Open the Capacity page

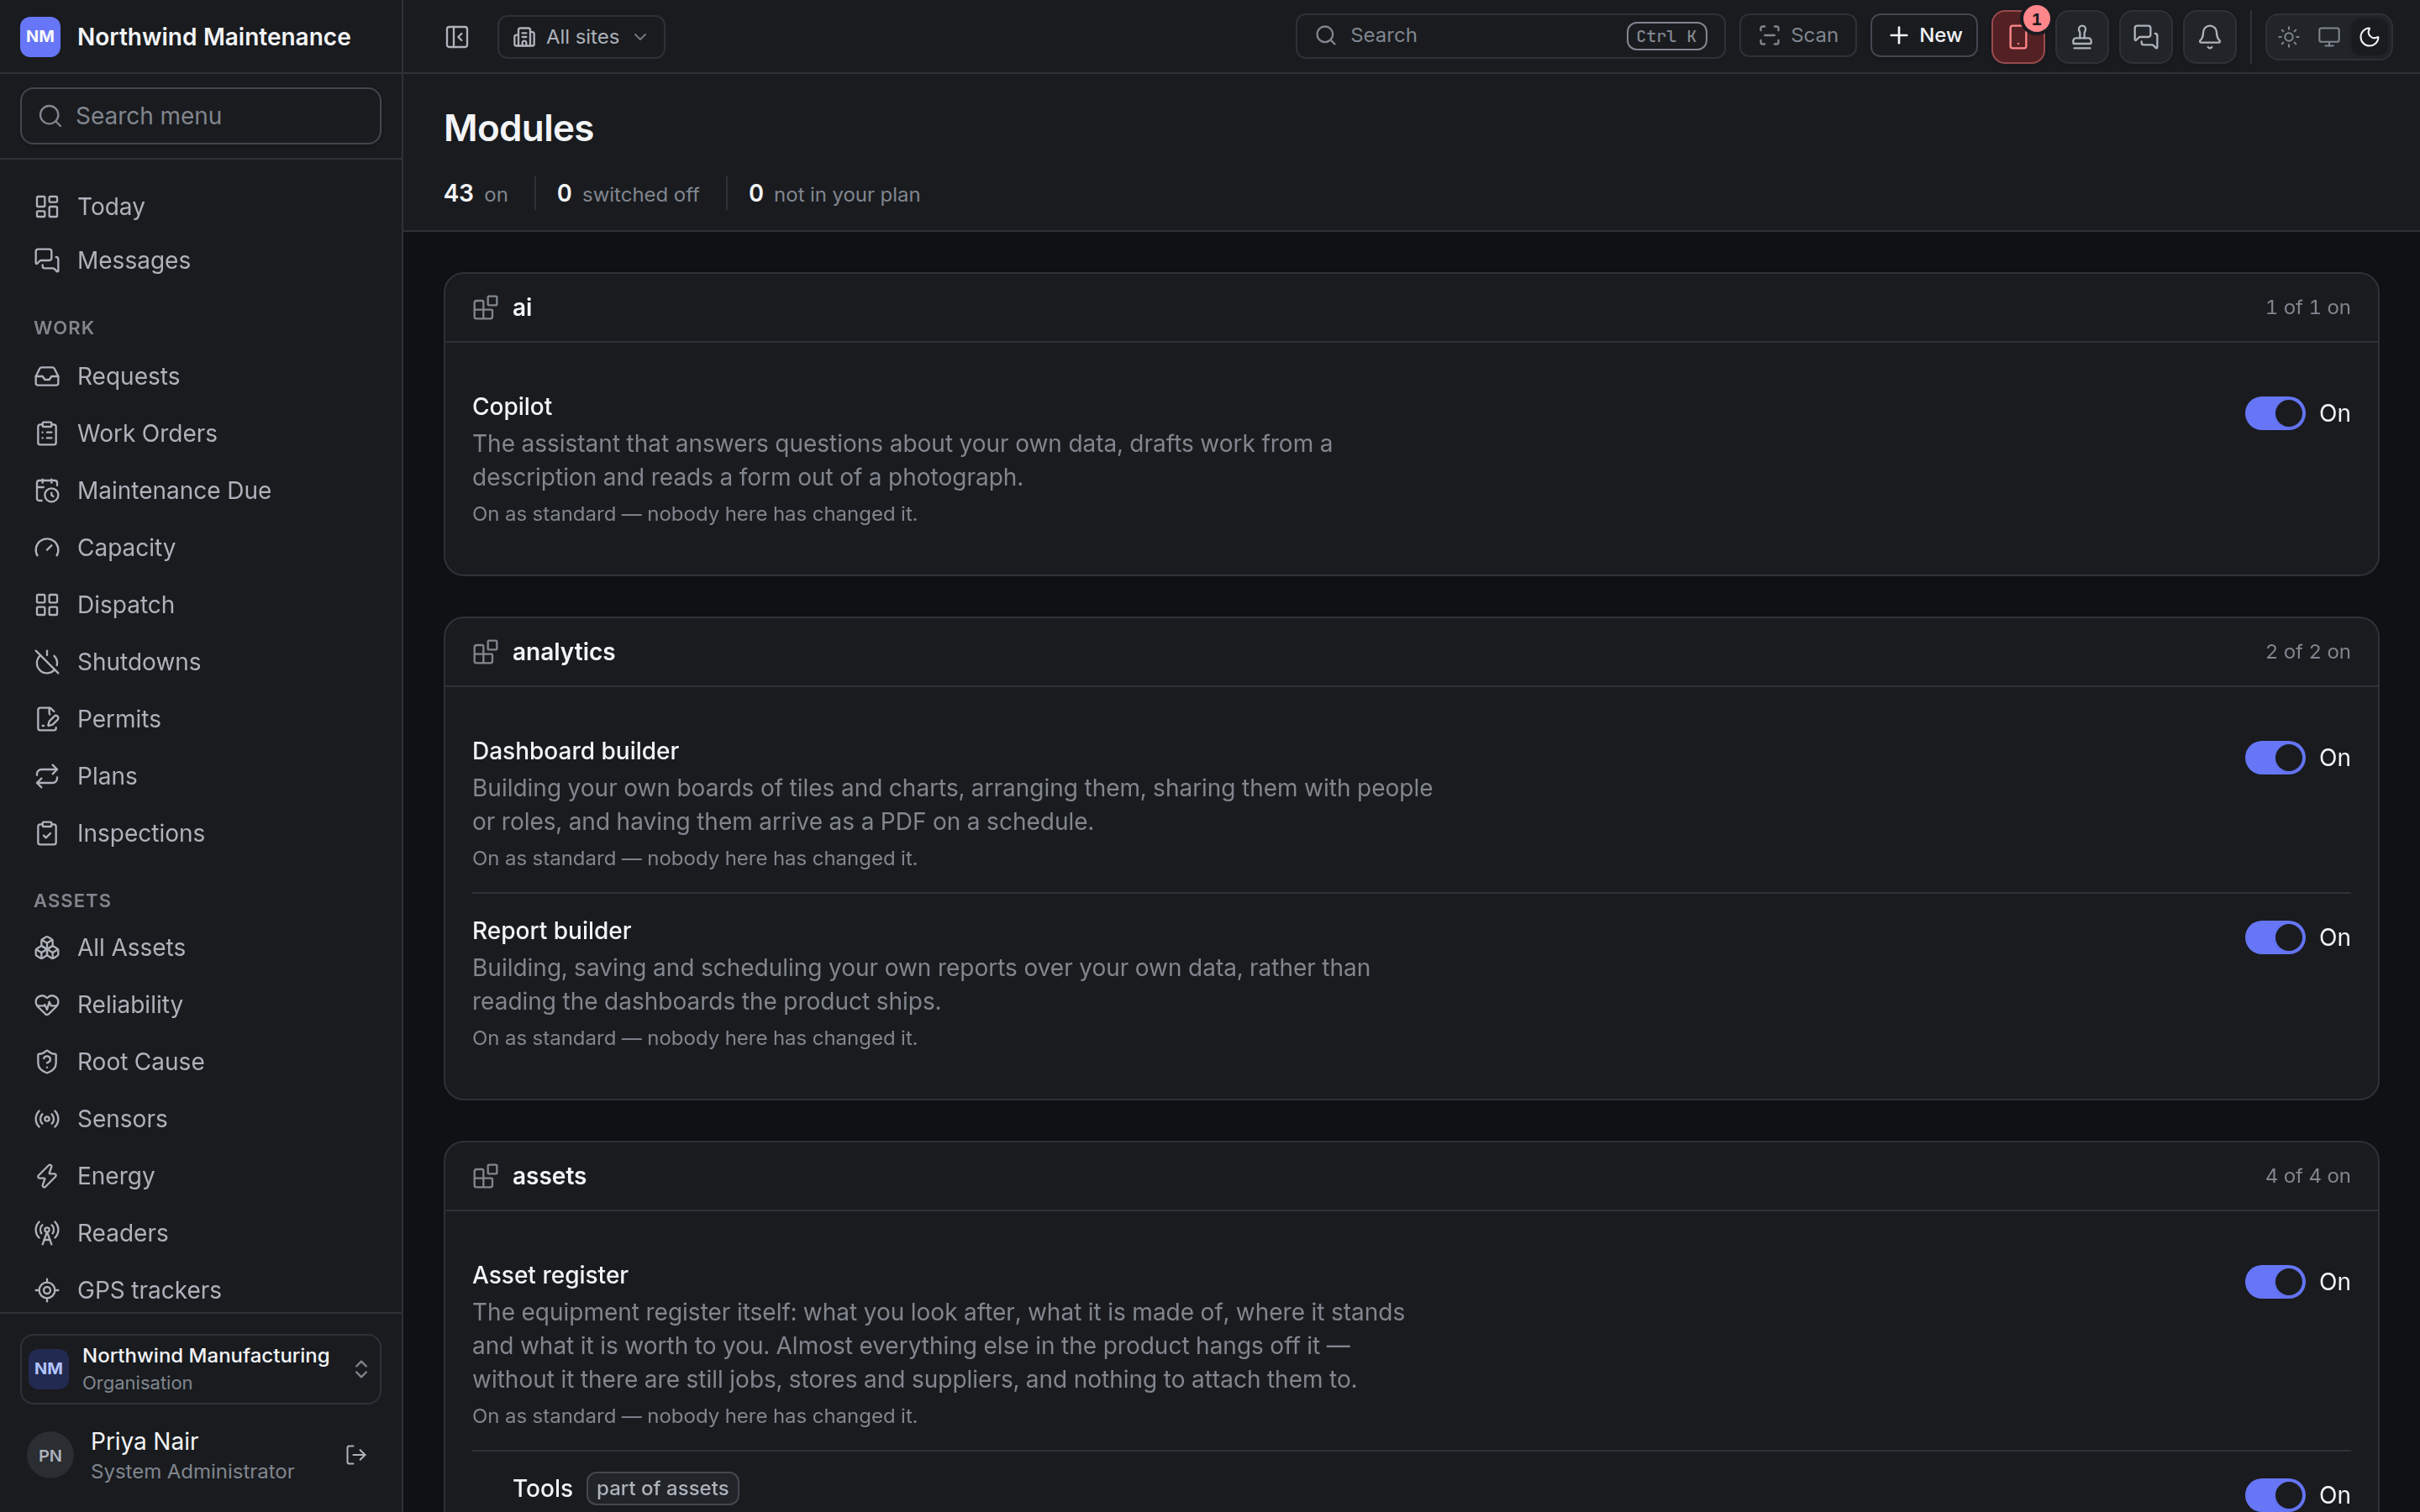click(x=200, y=548)
